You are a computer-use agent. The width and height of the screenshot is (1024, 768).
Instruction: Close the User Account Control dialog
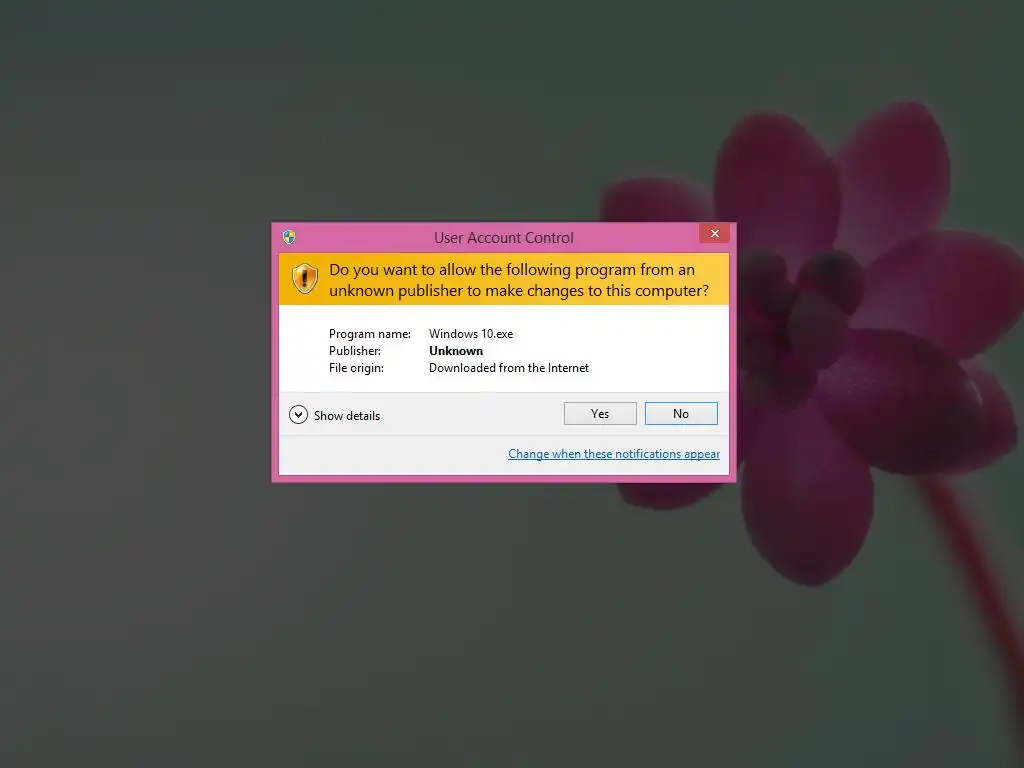(714, 233)
